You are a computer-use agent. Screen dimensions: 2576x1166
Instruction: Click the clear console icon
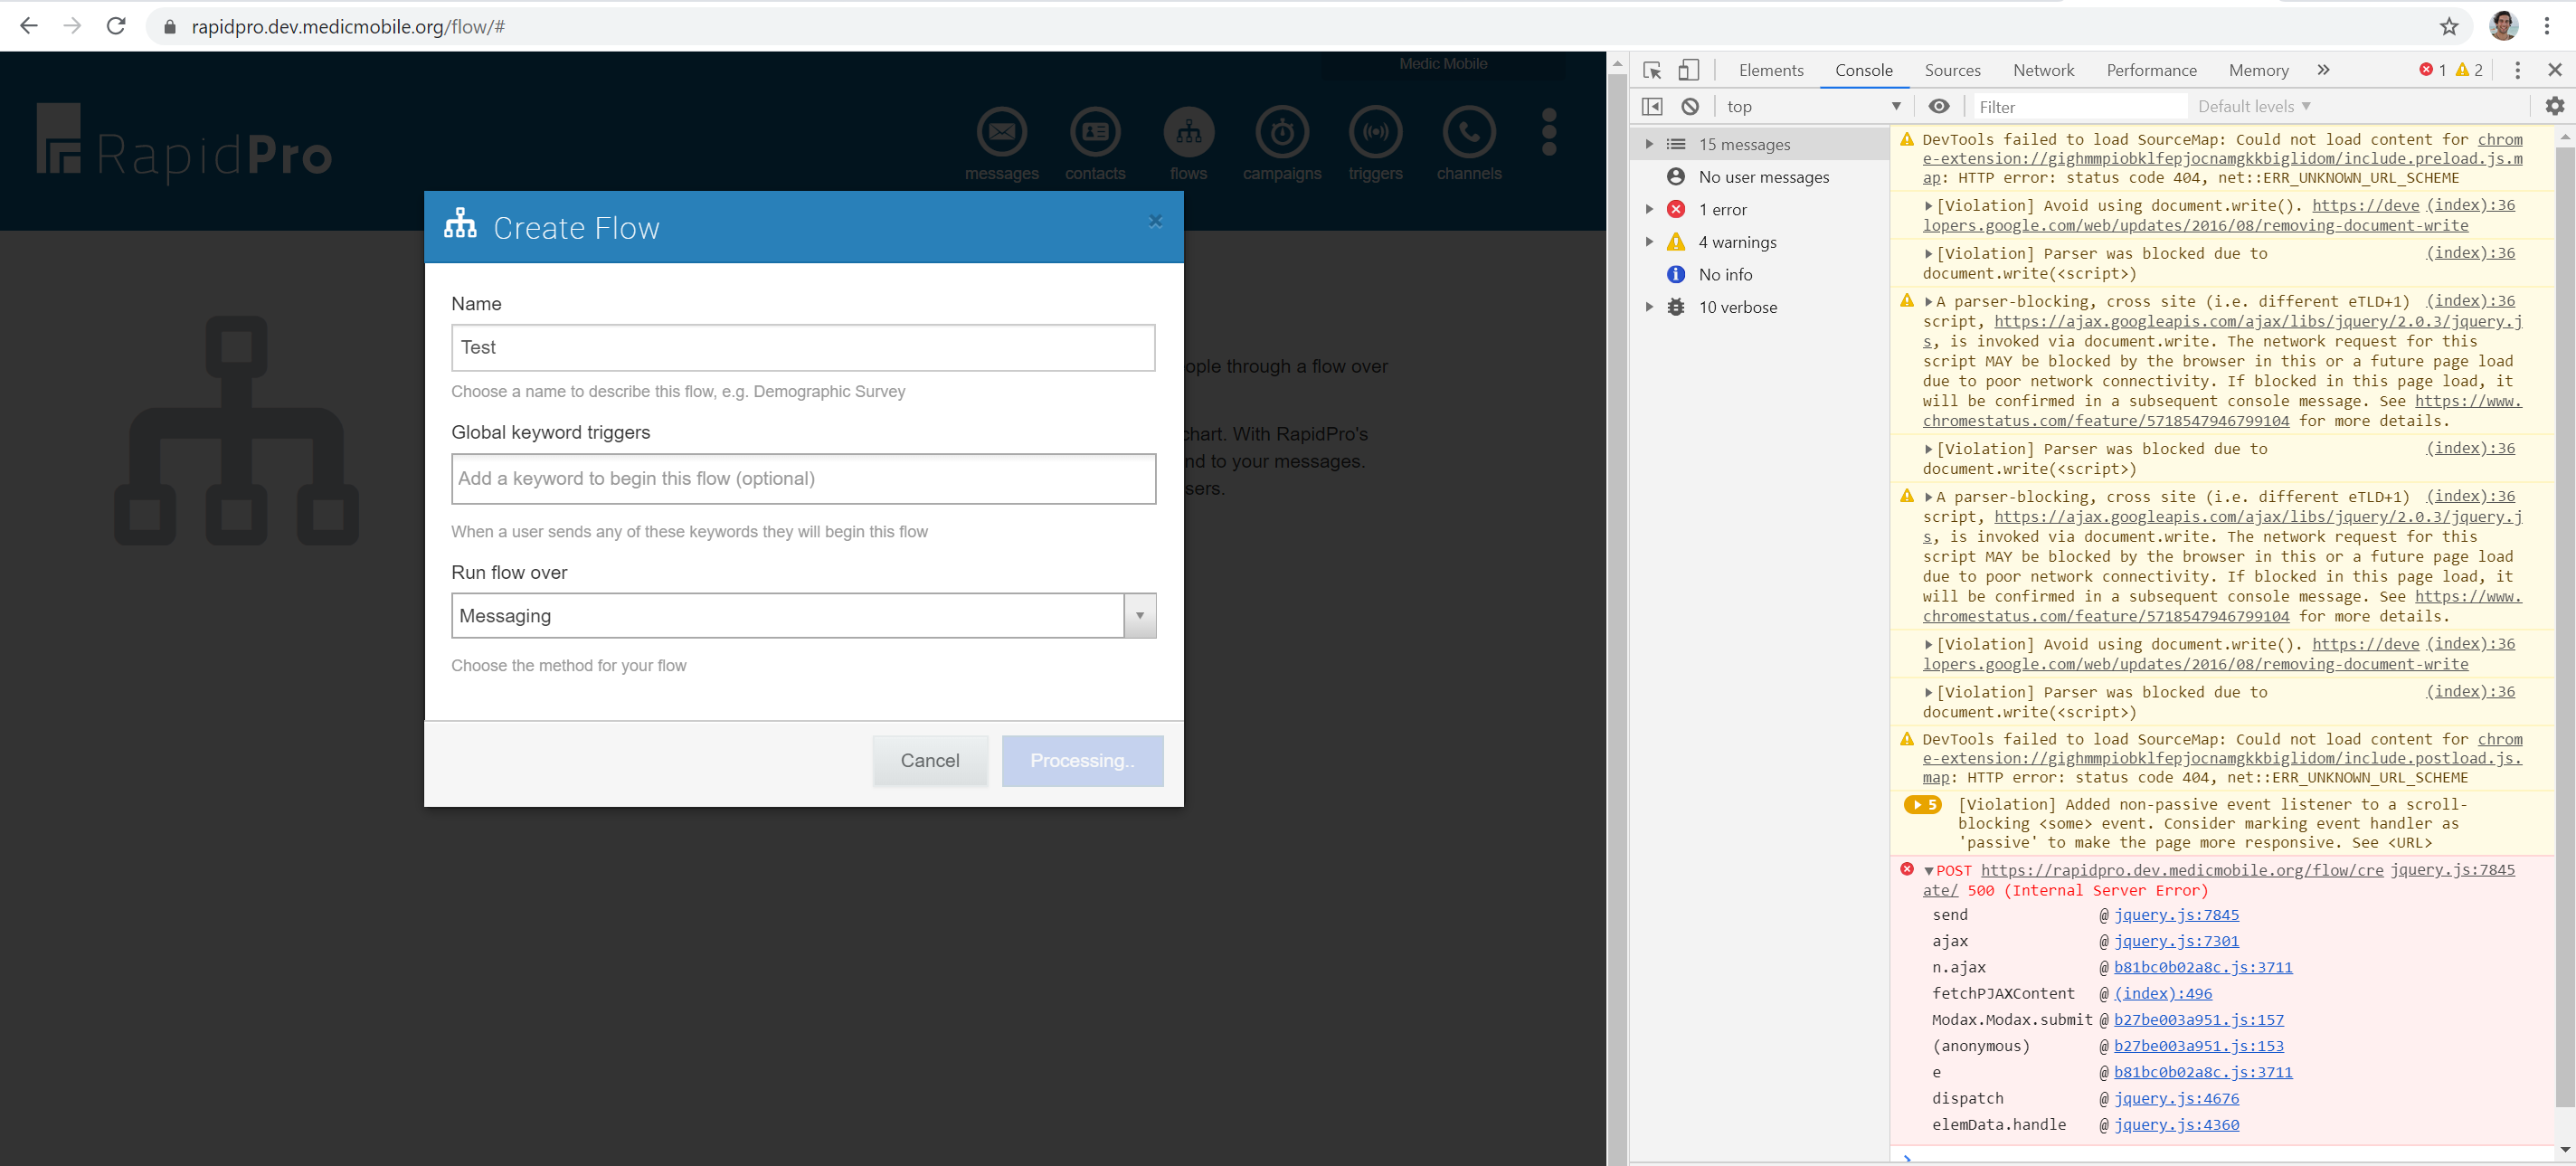tap(1691, 106)
